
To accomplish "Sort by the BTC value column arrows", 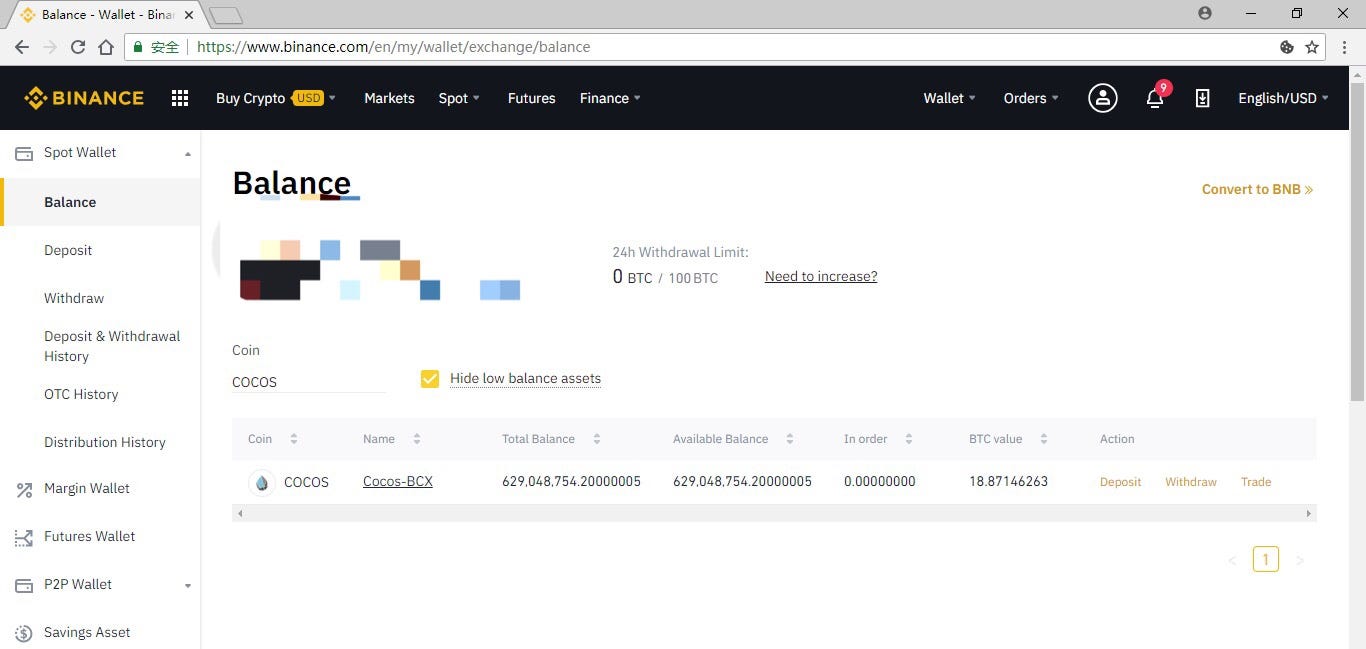I will pyautogui.click(x=1043, y=439).
